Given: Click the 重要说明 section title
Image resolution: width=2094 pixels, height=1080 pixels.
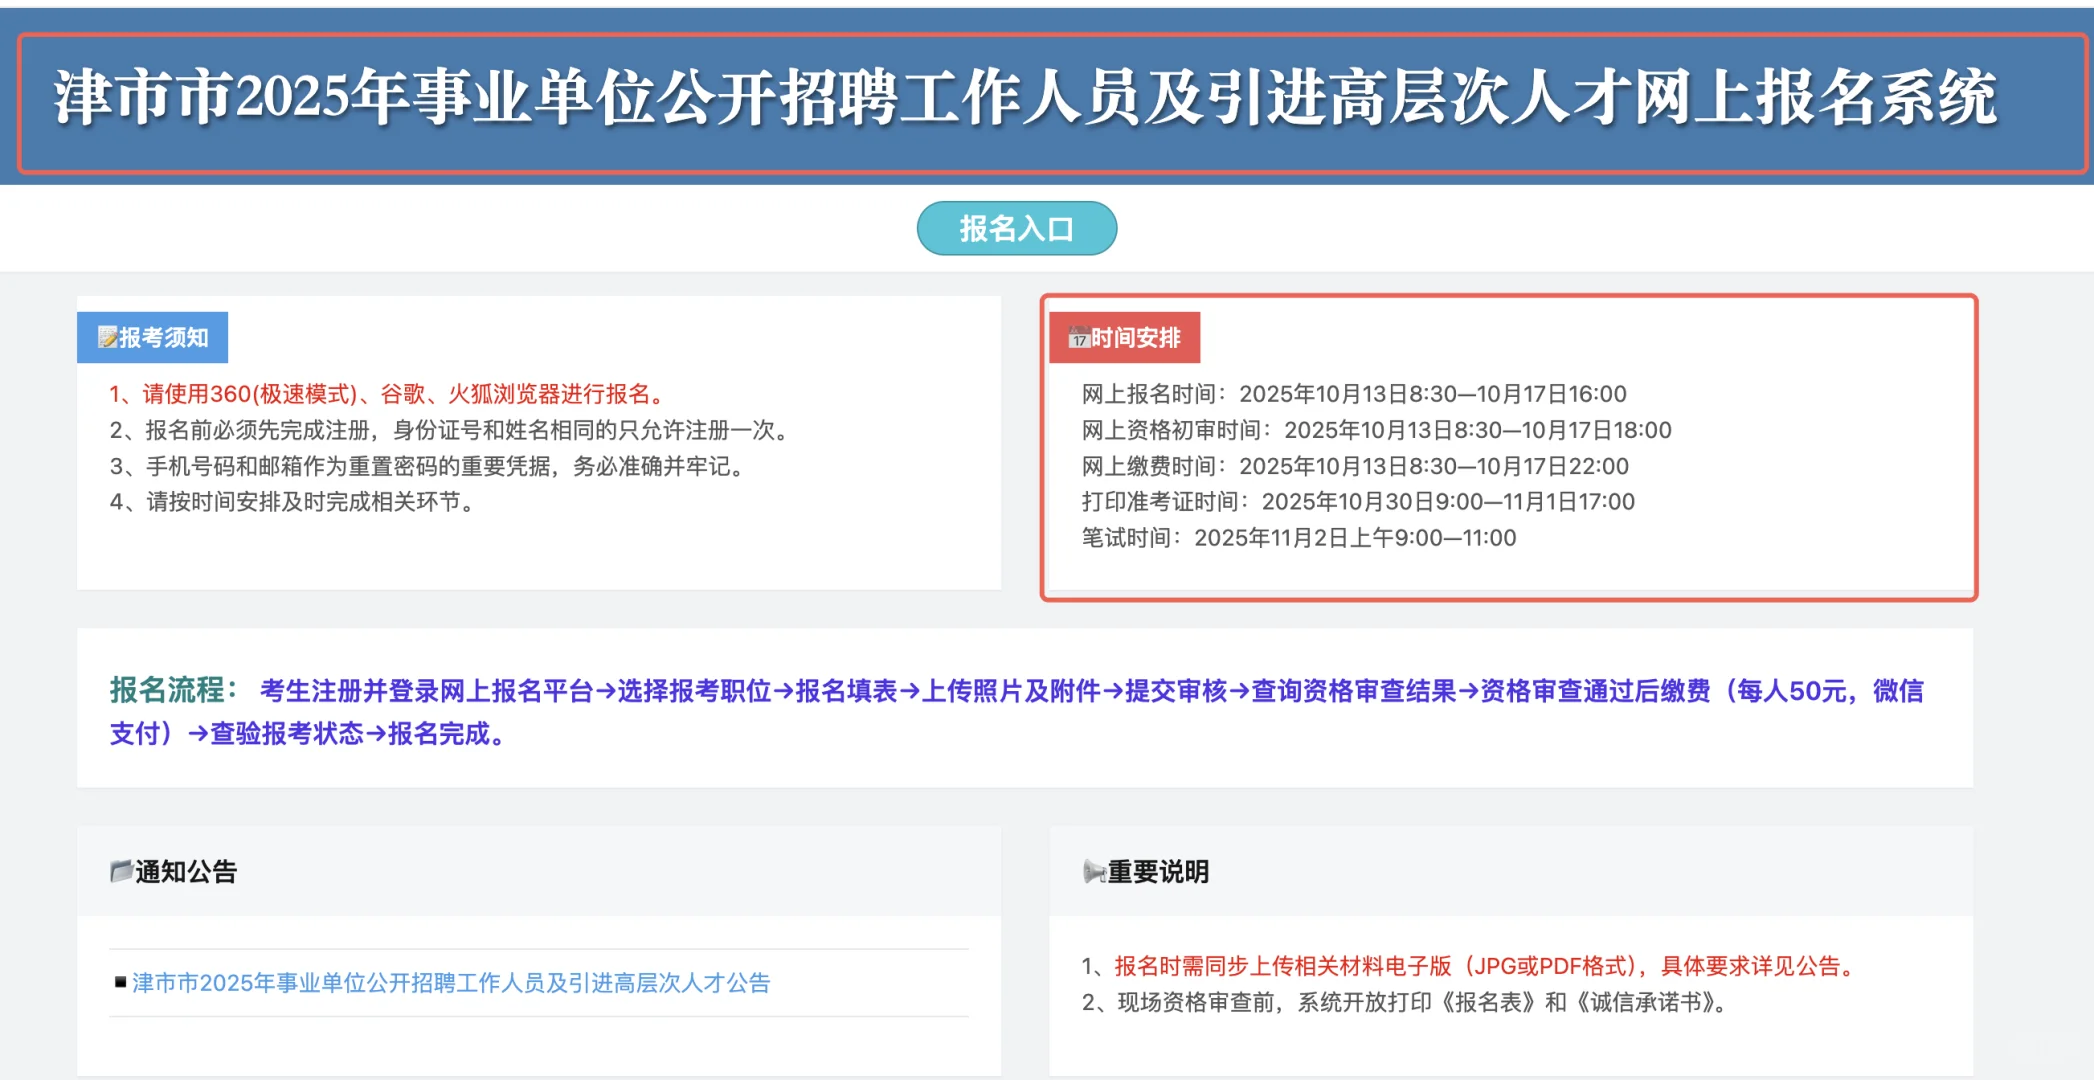Looking at the screenshot, I should point(1160,872).
